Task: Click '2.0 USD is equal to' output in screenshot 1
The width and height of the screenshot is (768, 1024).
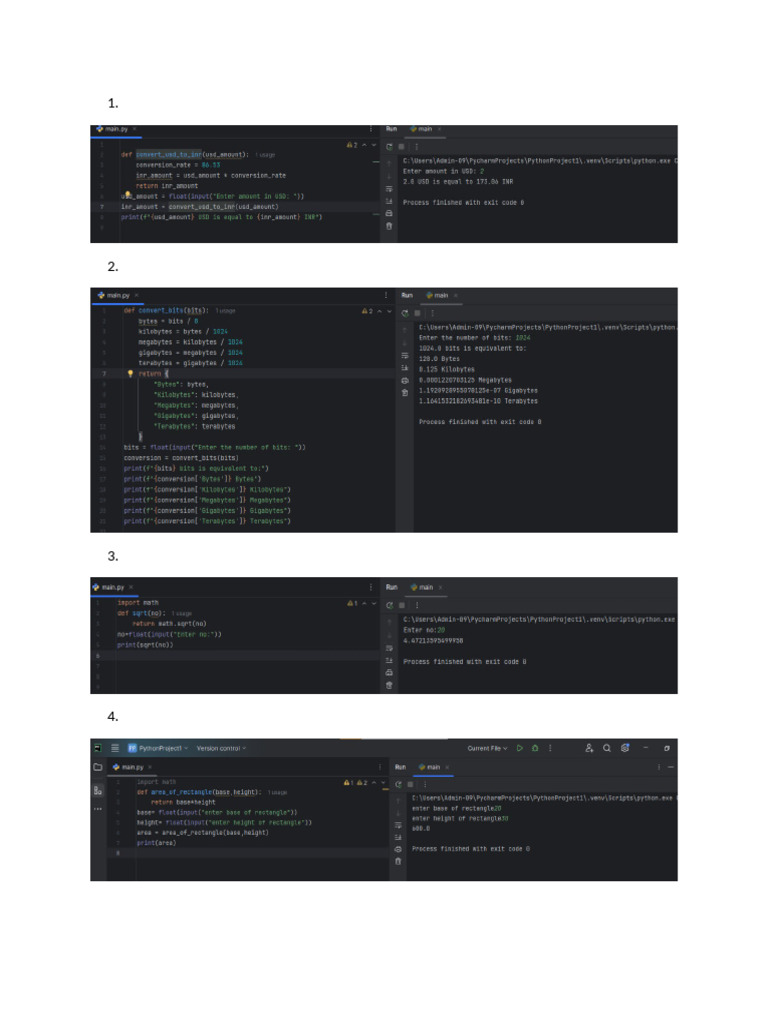Action: [458, 182]
